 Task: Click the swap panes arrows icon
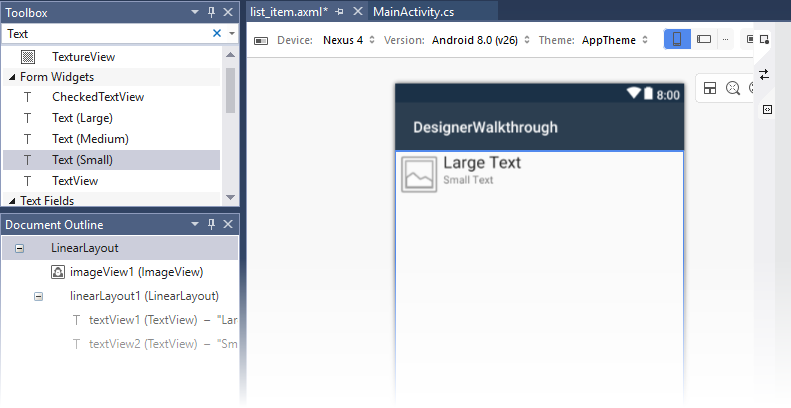click(764, 75)
